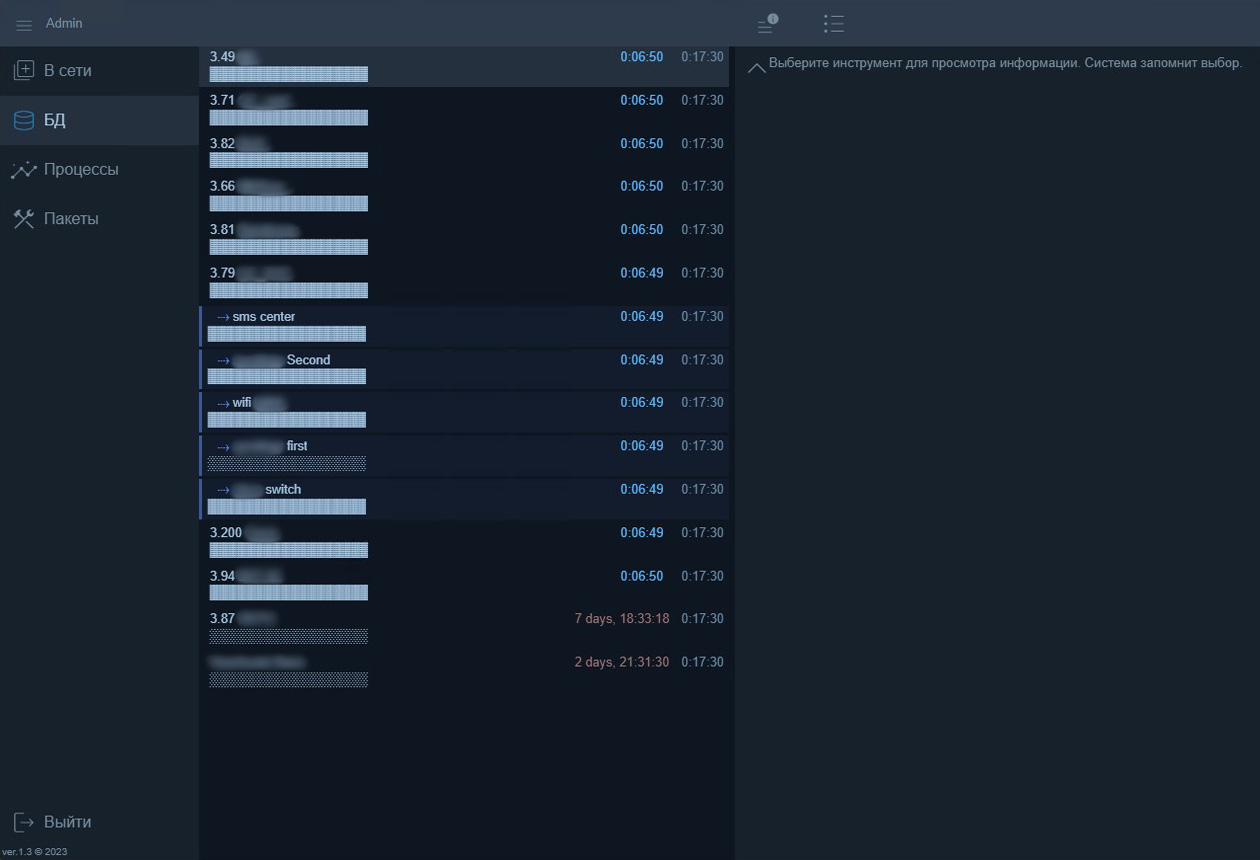The height and width of the screenshot is (860, 1260).
Task: Click the hamburger menu icon beside Admin
Action: 24,25
